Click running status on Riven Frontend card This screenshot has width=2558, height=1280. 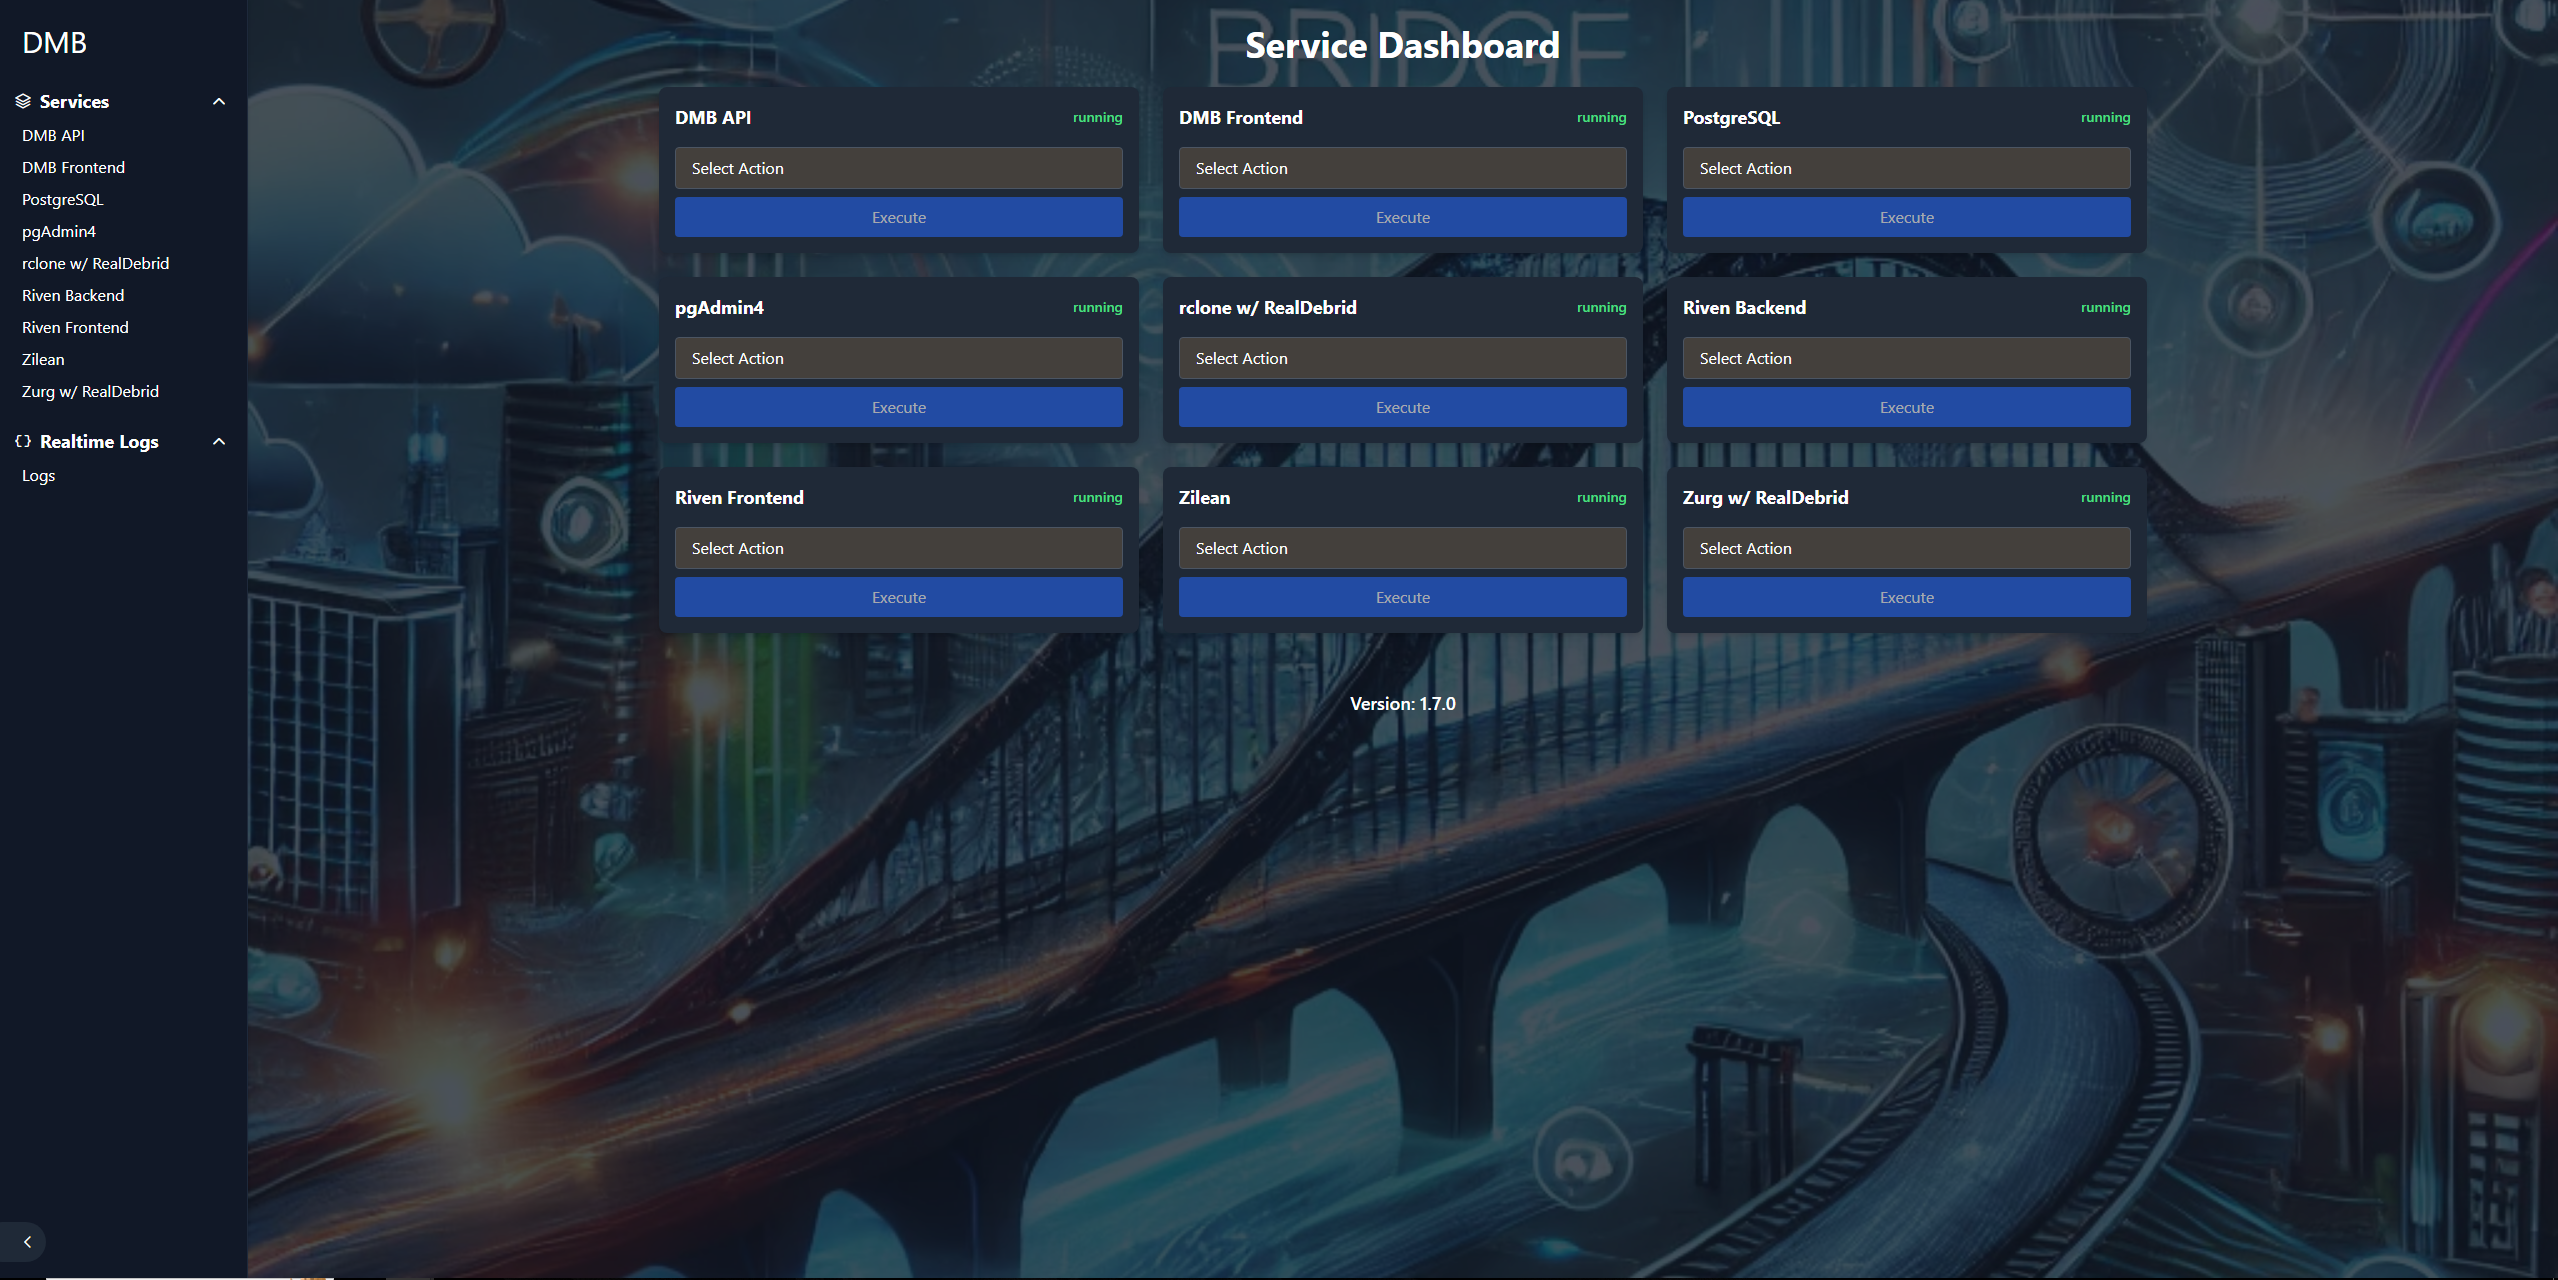(1097, 497)
